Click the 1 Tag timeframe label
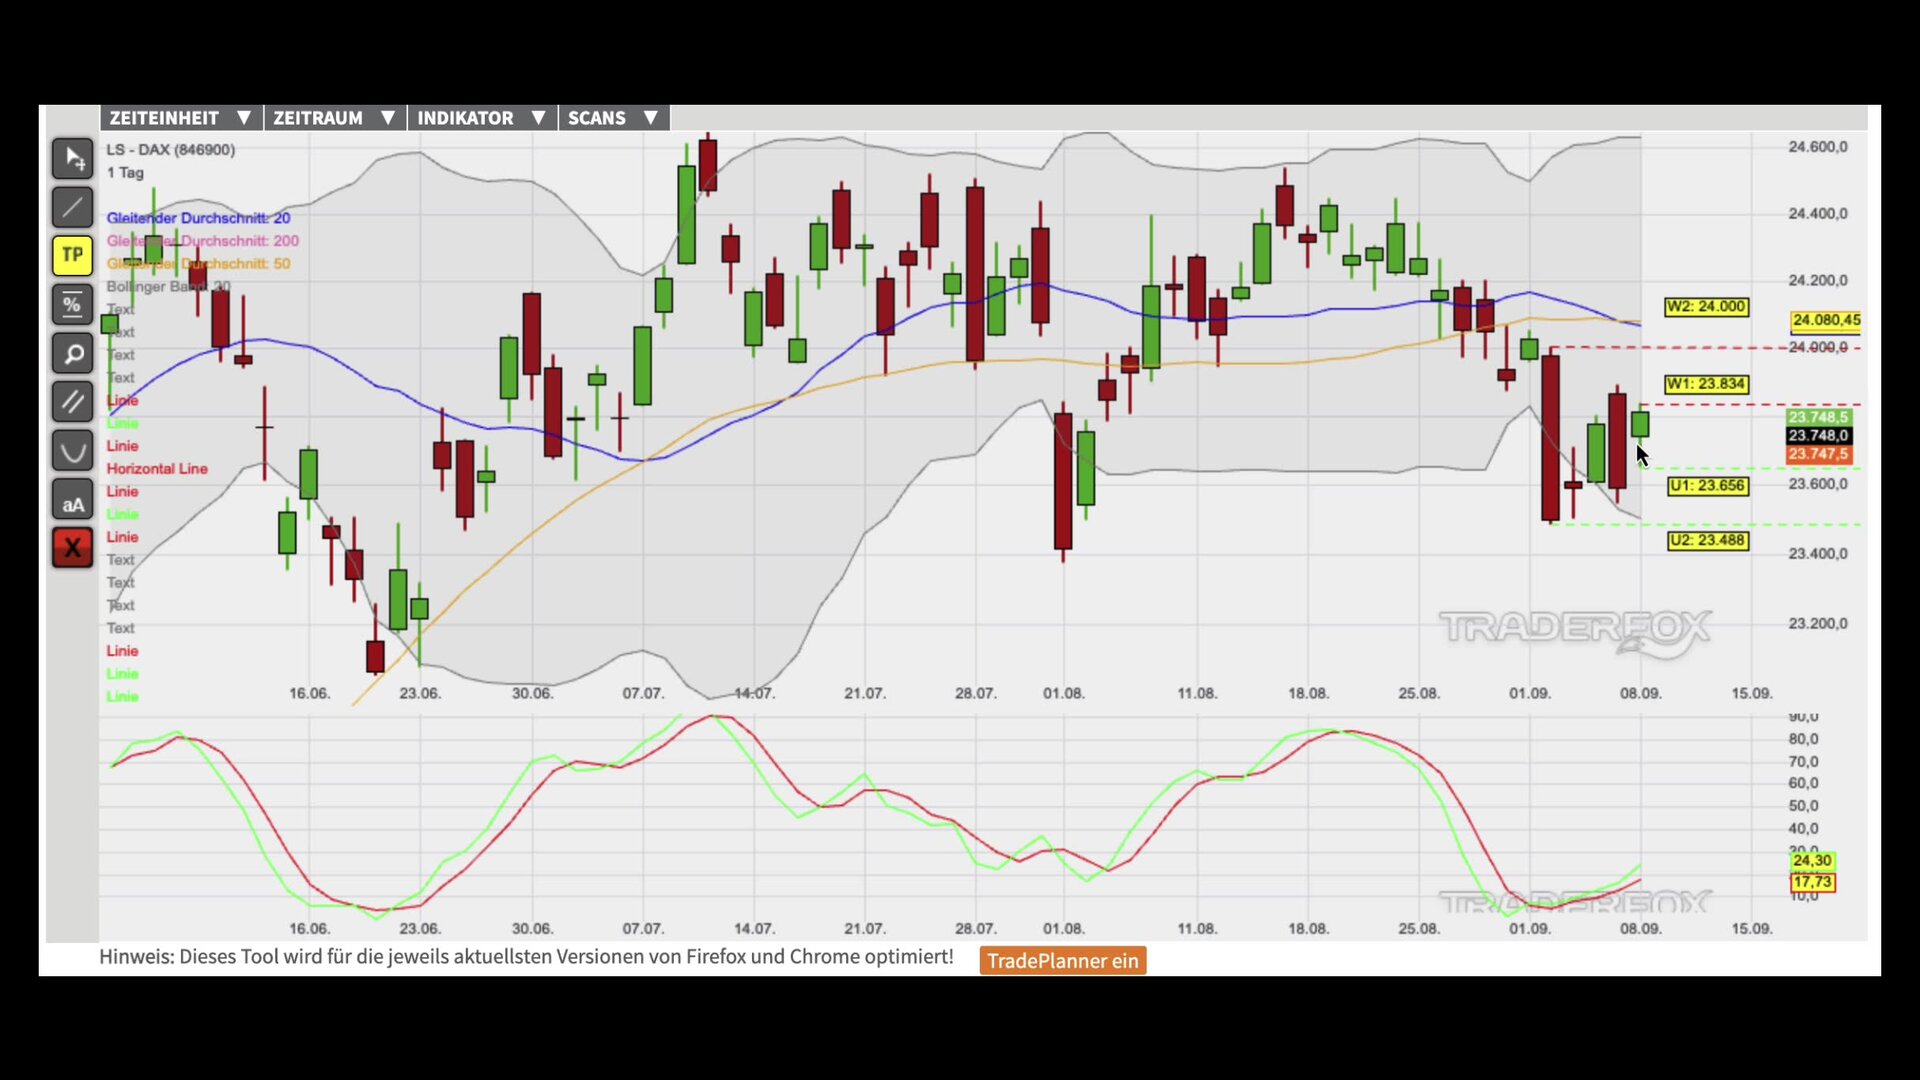Image resolution: width=1920 pixels, height=1080 pixels. [125, 173]
